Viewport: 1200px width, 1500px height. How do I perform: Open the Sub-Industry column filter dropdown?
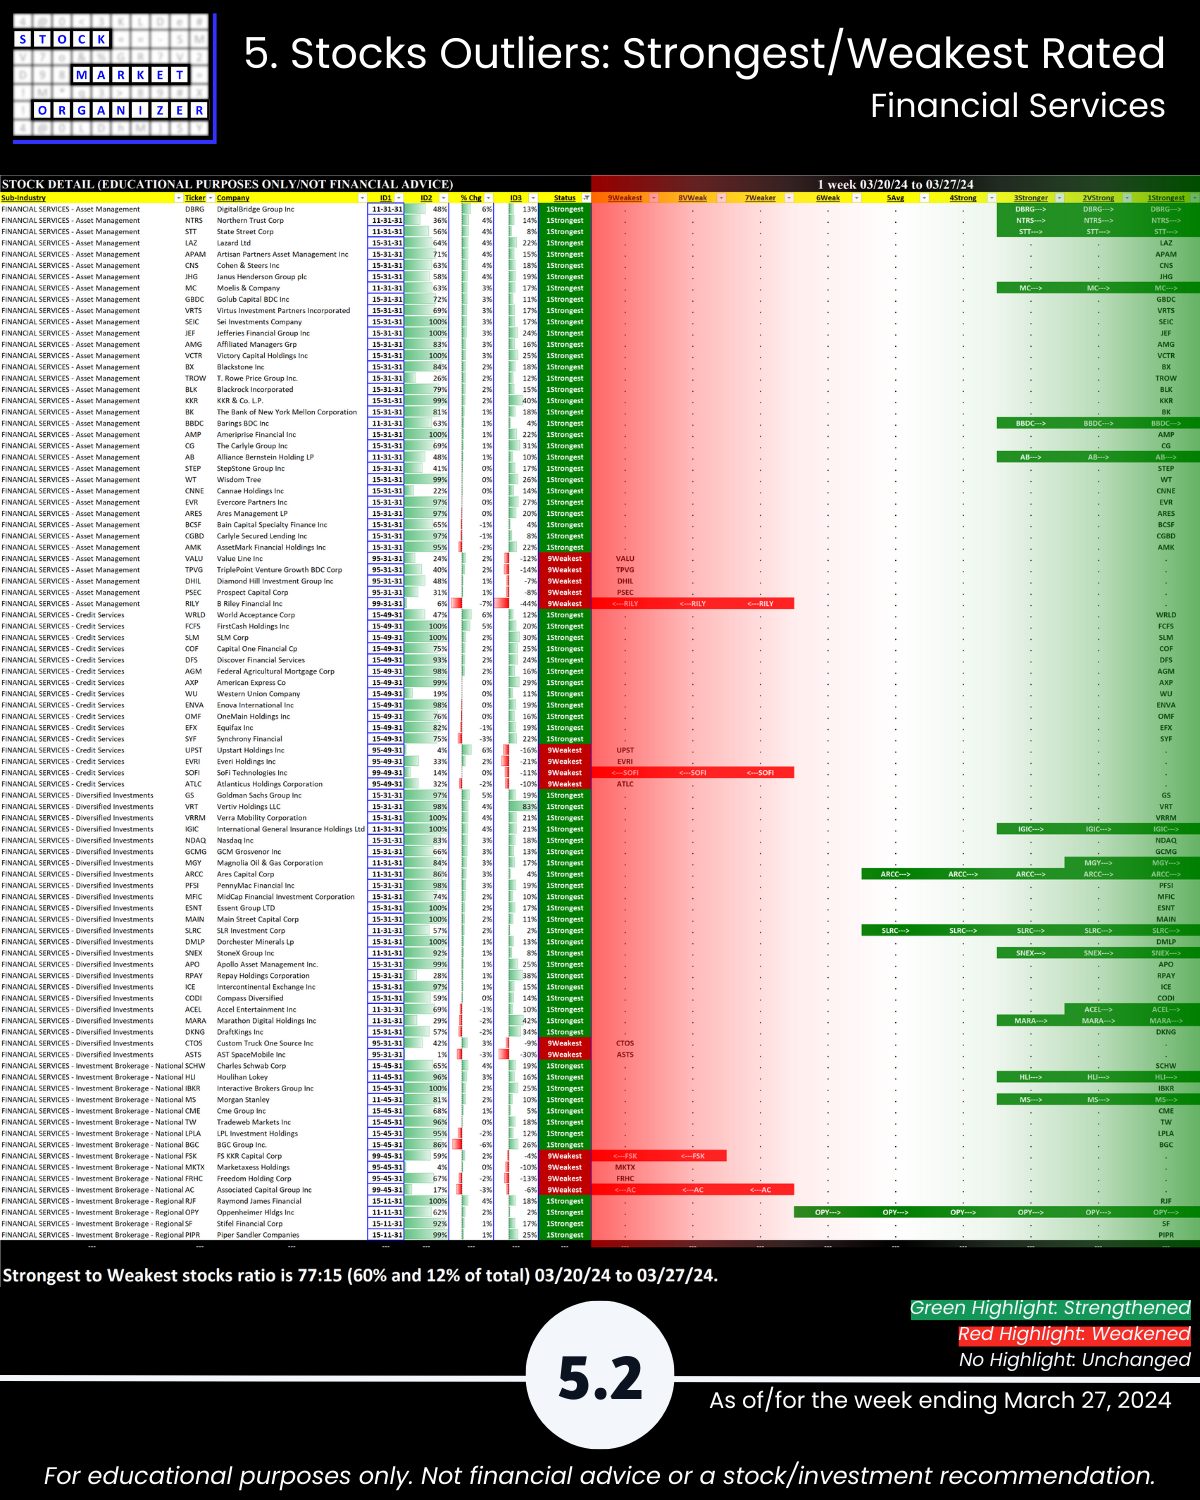177,198
